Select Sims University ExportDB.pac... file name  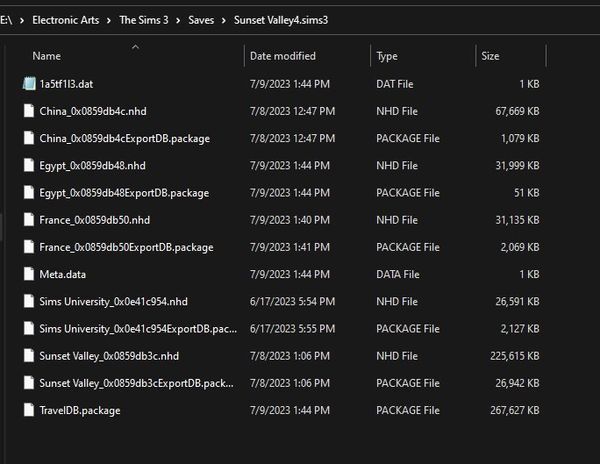pos(138,328)
